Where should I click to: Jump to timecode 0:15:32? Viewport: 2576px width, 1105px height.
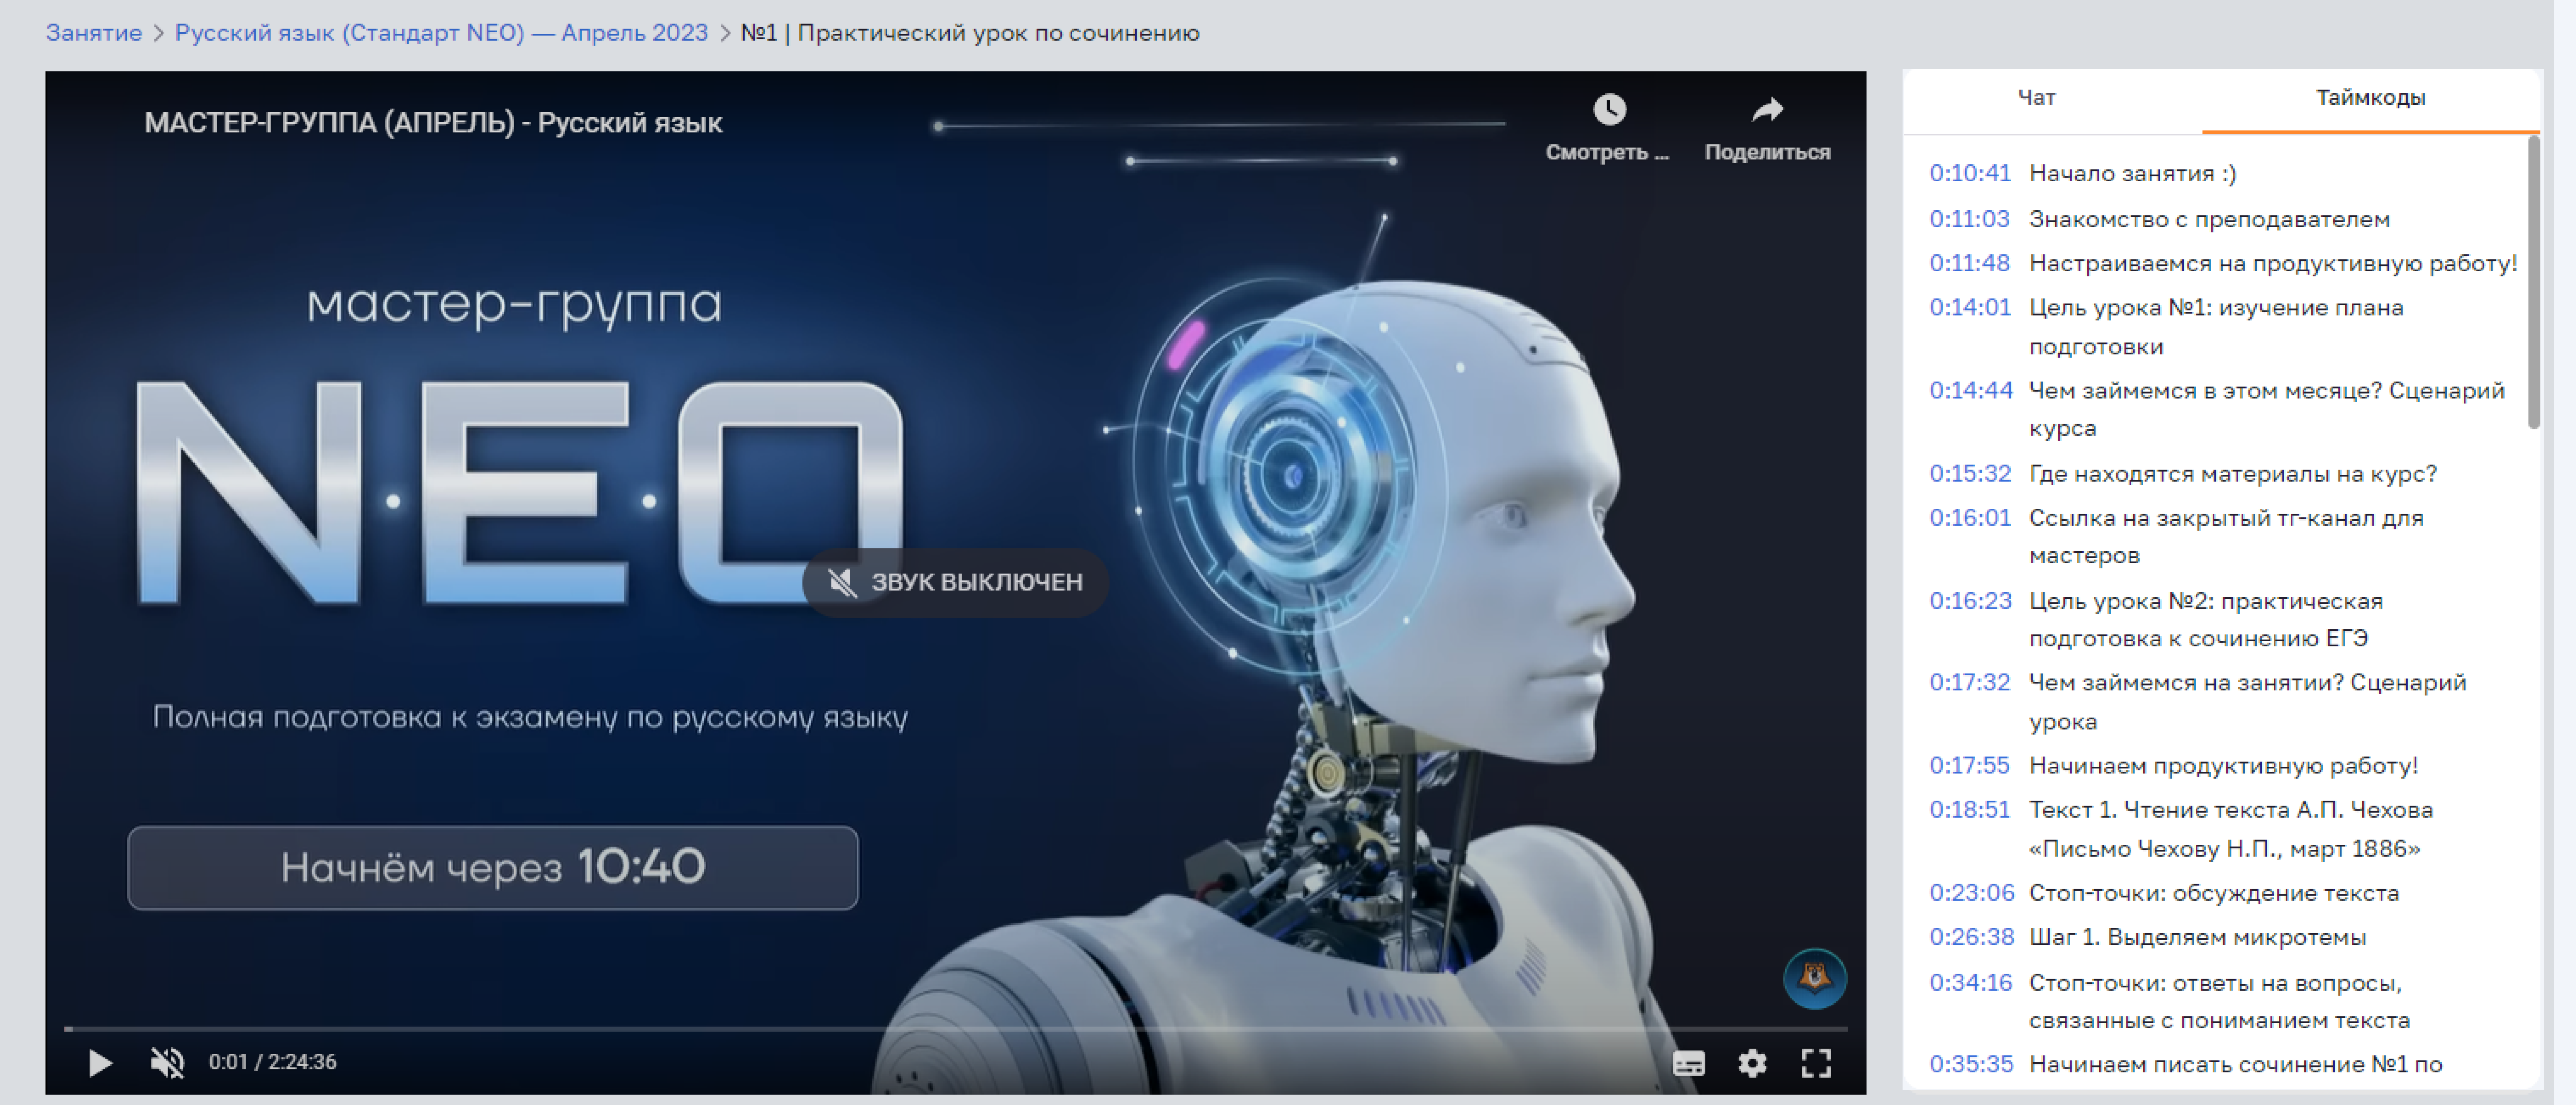click(x=1969, y=474)
